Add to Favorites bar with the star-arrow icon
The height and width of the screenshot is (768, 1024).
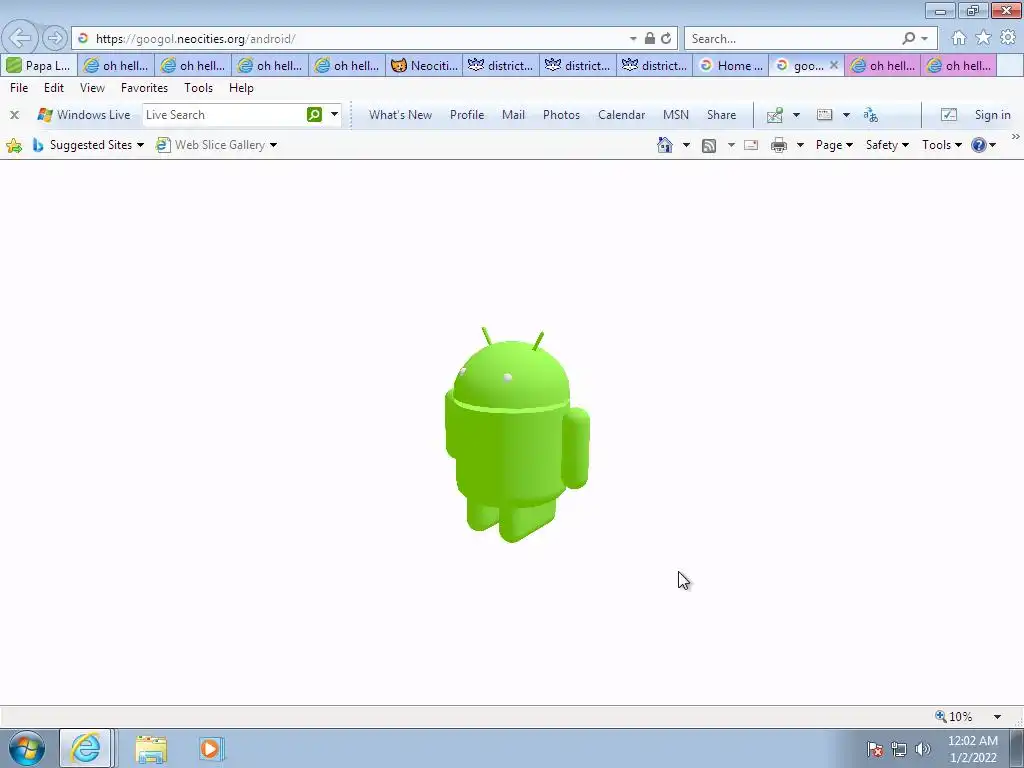(x=14, y=145)
